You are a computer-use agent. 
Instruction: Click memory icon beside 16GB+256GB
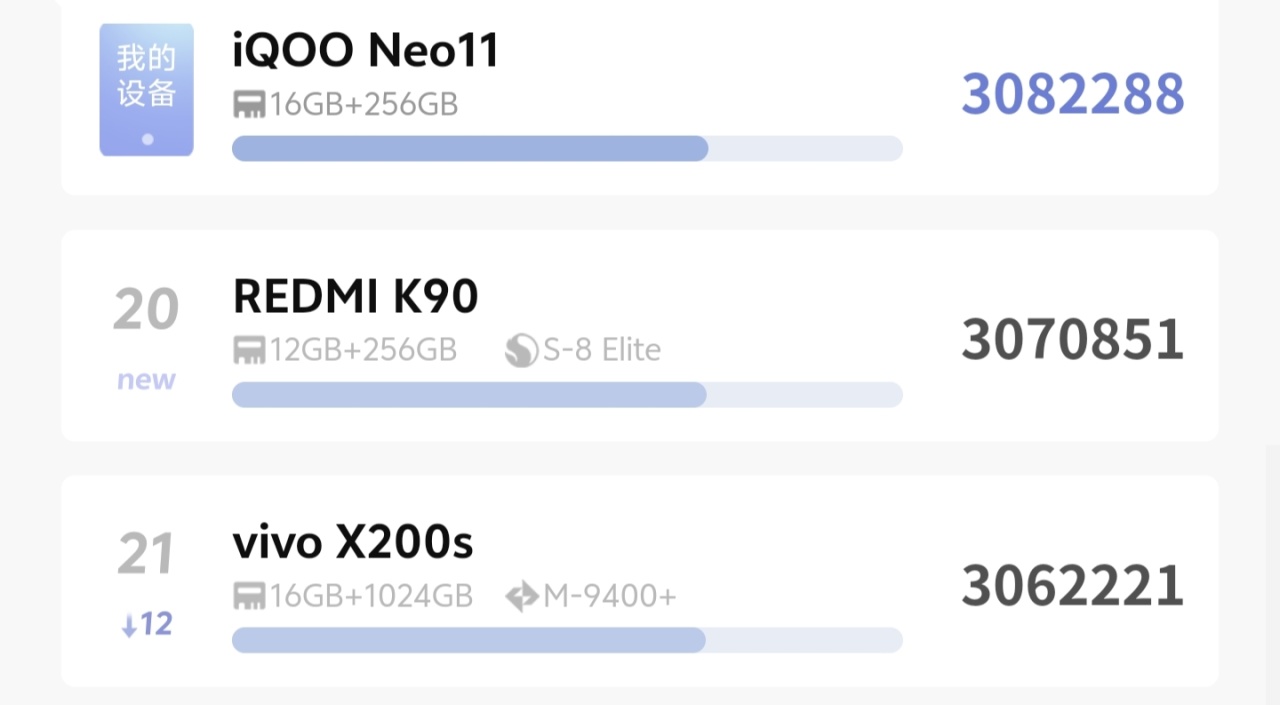click(249, 105)
